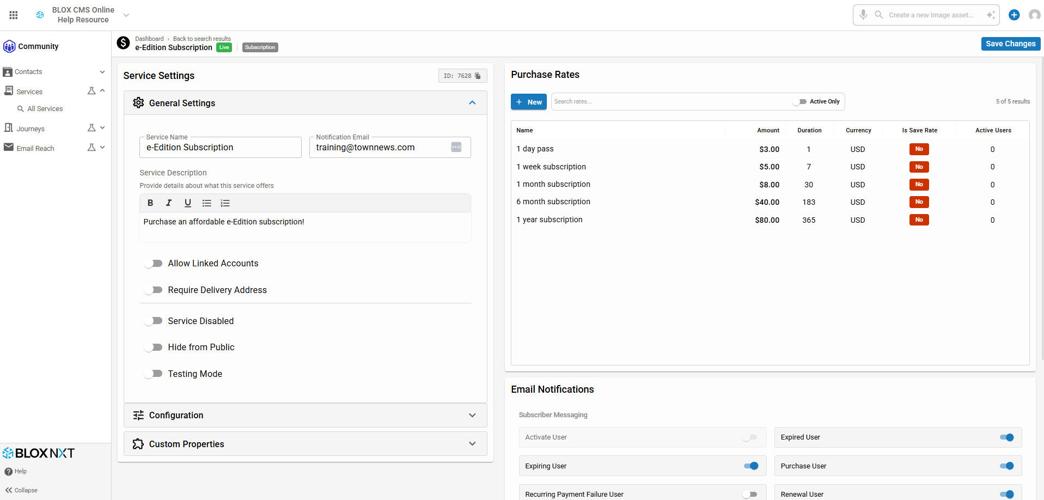Click the Service Name input field
Viewport: 1044px width, 500px height.
(x=220, y=148)
